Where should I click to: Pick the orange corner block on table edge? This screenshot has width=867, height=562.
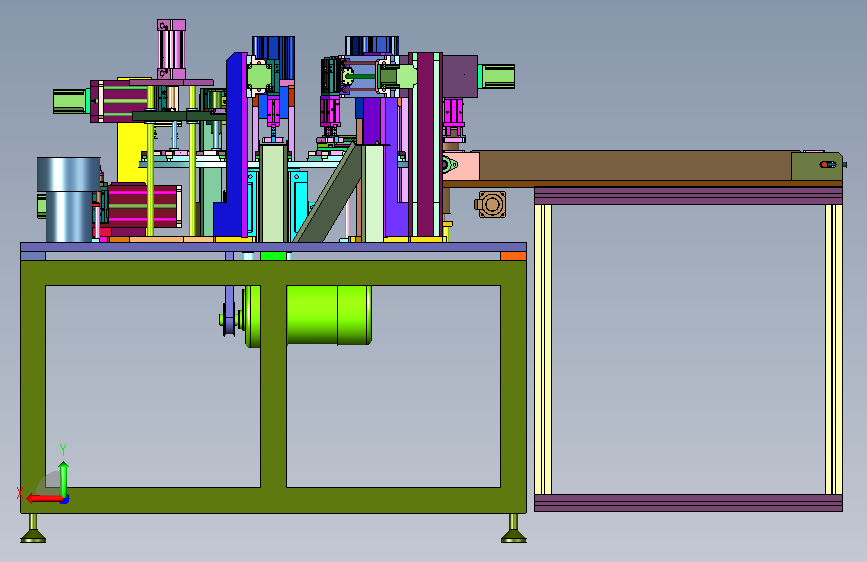click(513, 256)
